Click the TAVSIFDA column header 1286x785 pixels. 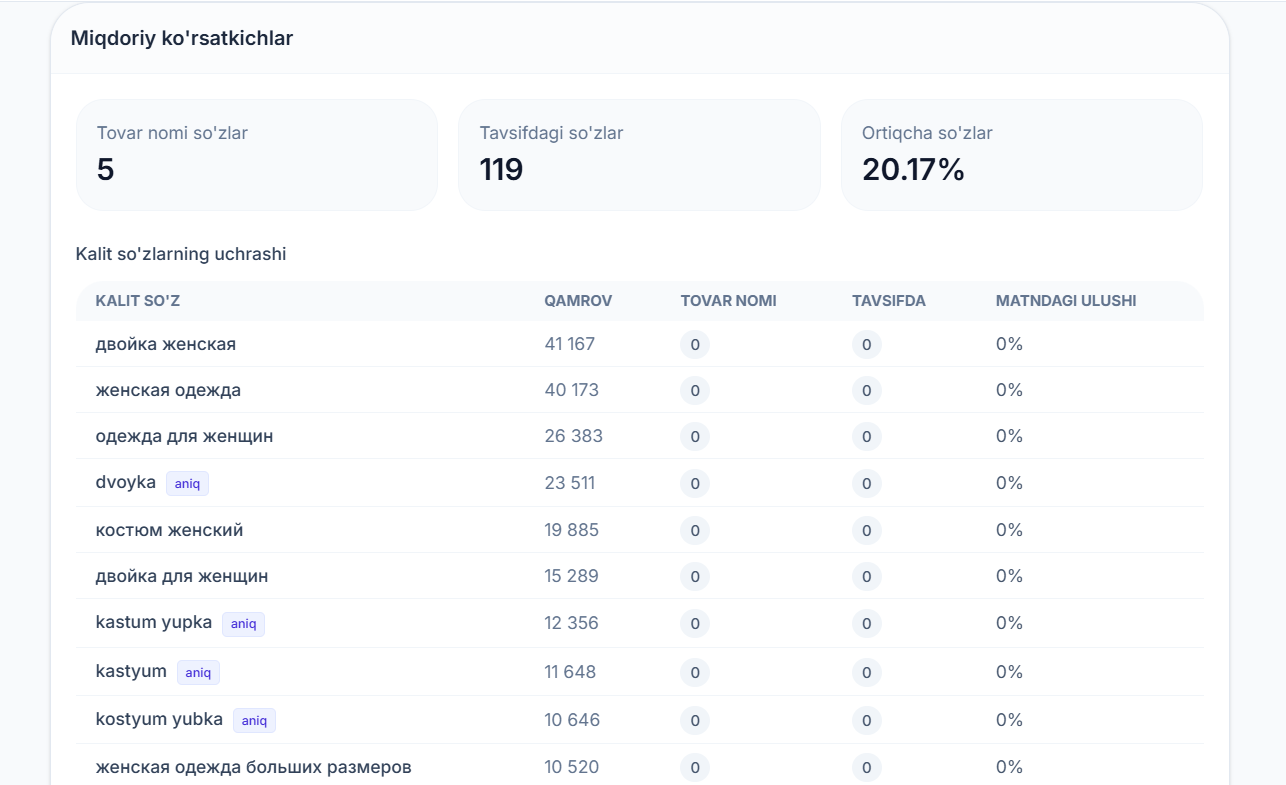pos(889,301)
